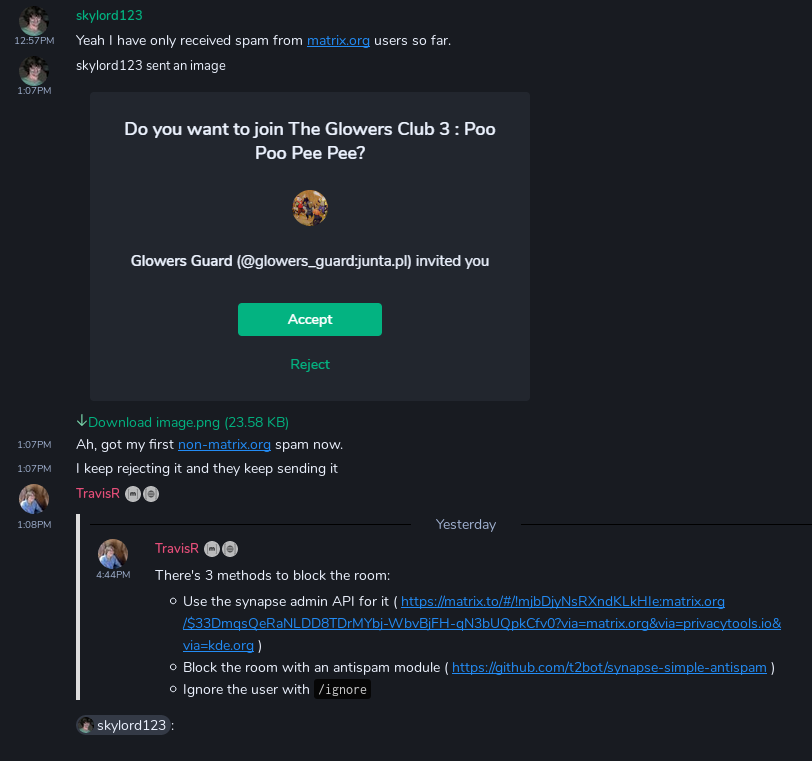This screenshot has height=761, width=812.
Task: Click the Matrix badge beside top TravisR name
Action: 133,494
